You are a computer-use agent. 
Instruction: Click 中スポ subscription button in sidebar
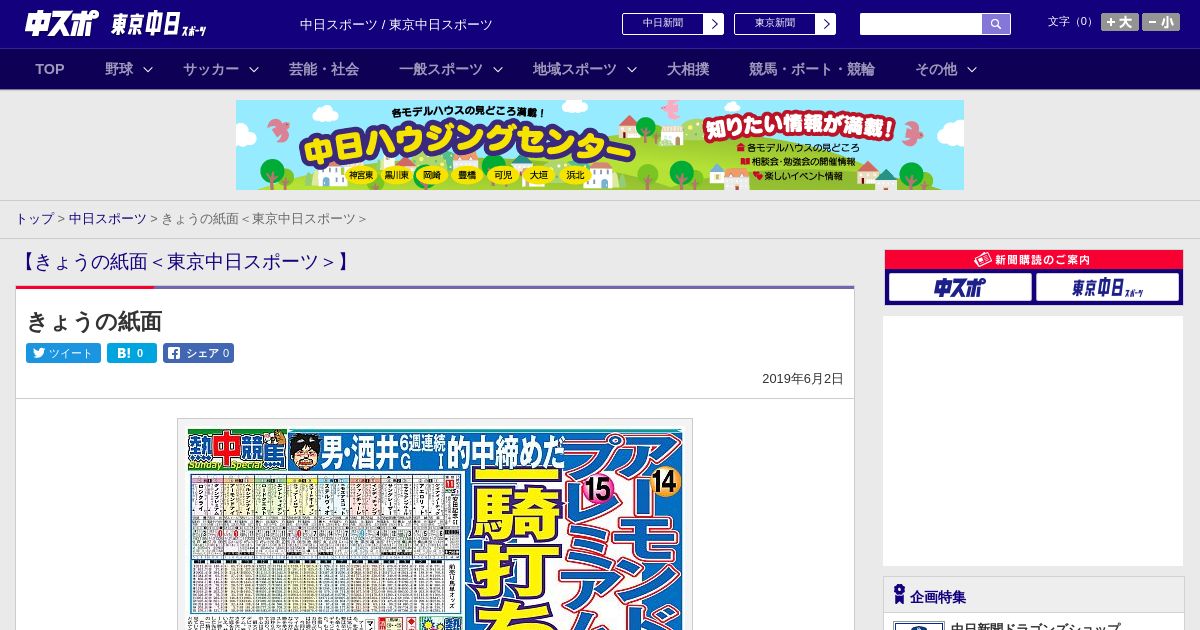pos(960,287)
